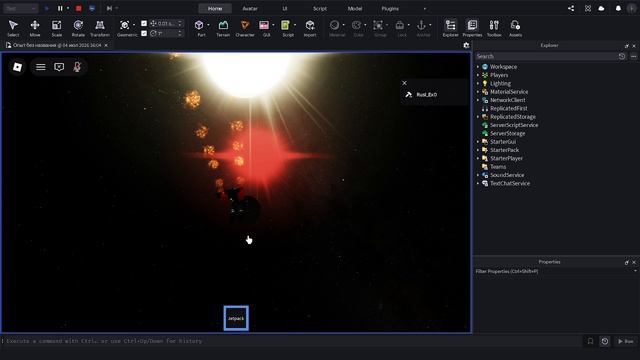
Task: Toggle the Properties panel button
Action: pyautogui.click(x=472, y=28)
